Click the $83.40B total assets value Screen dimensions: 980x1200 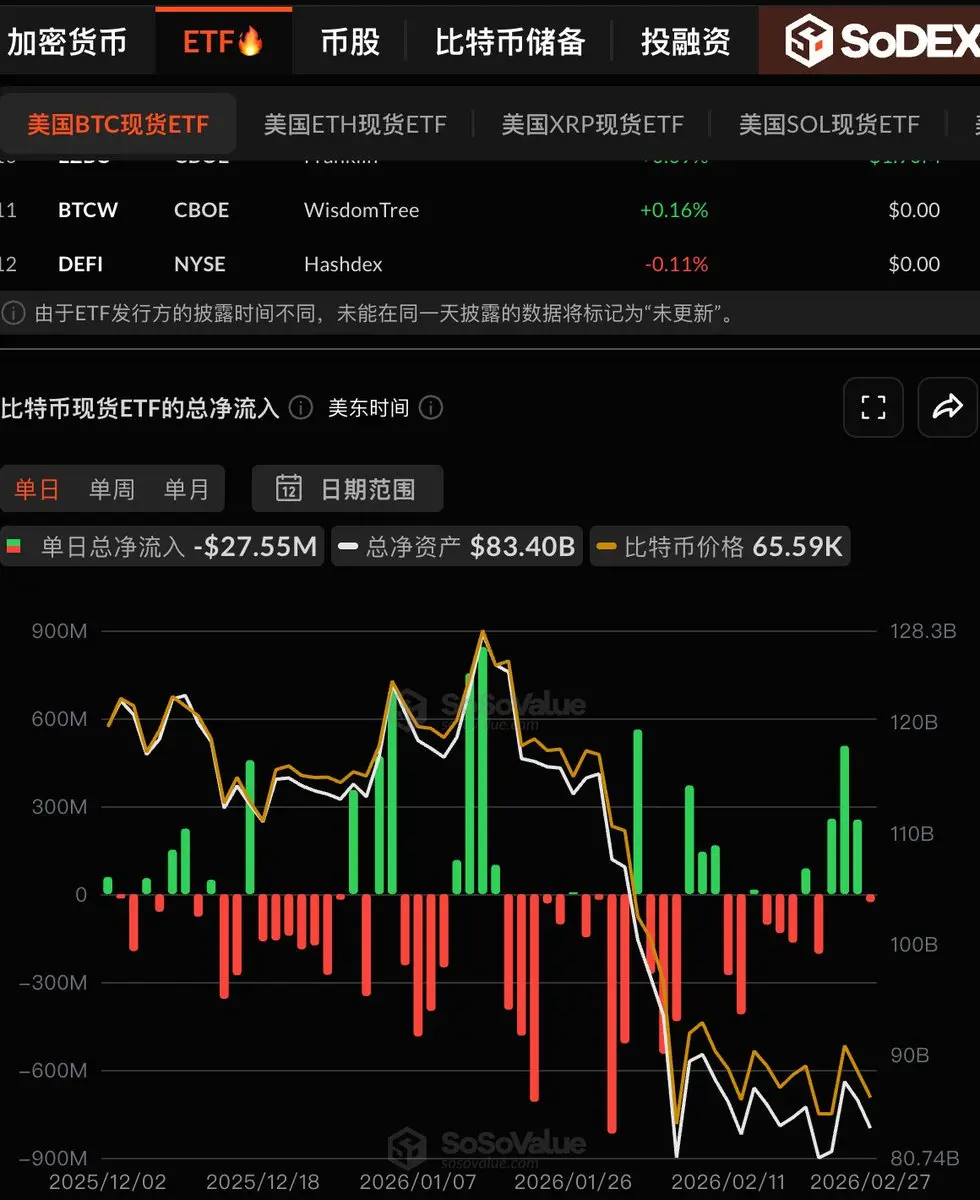click(522, 546)
